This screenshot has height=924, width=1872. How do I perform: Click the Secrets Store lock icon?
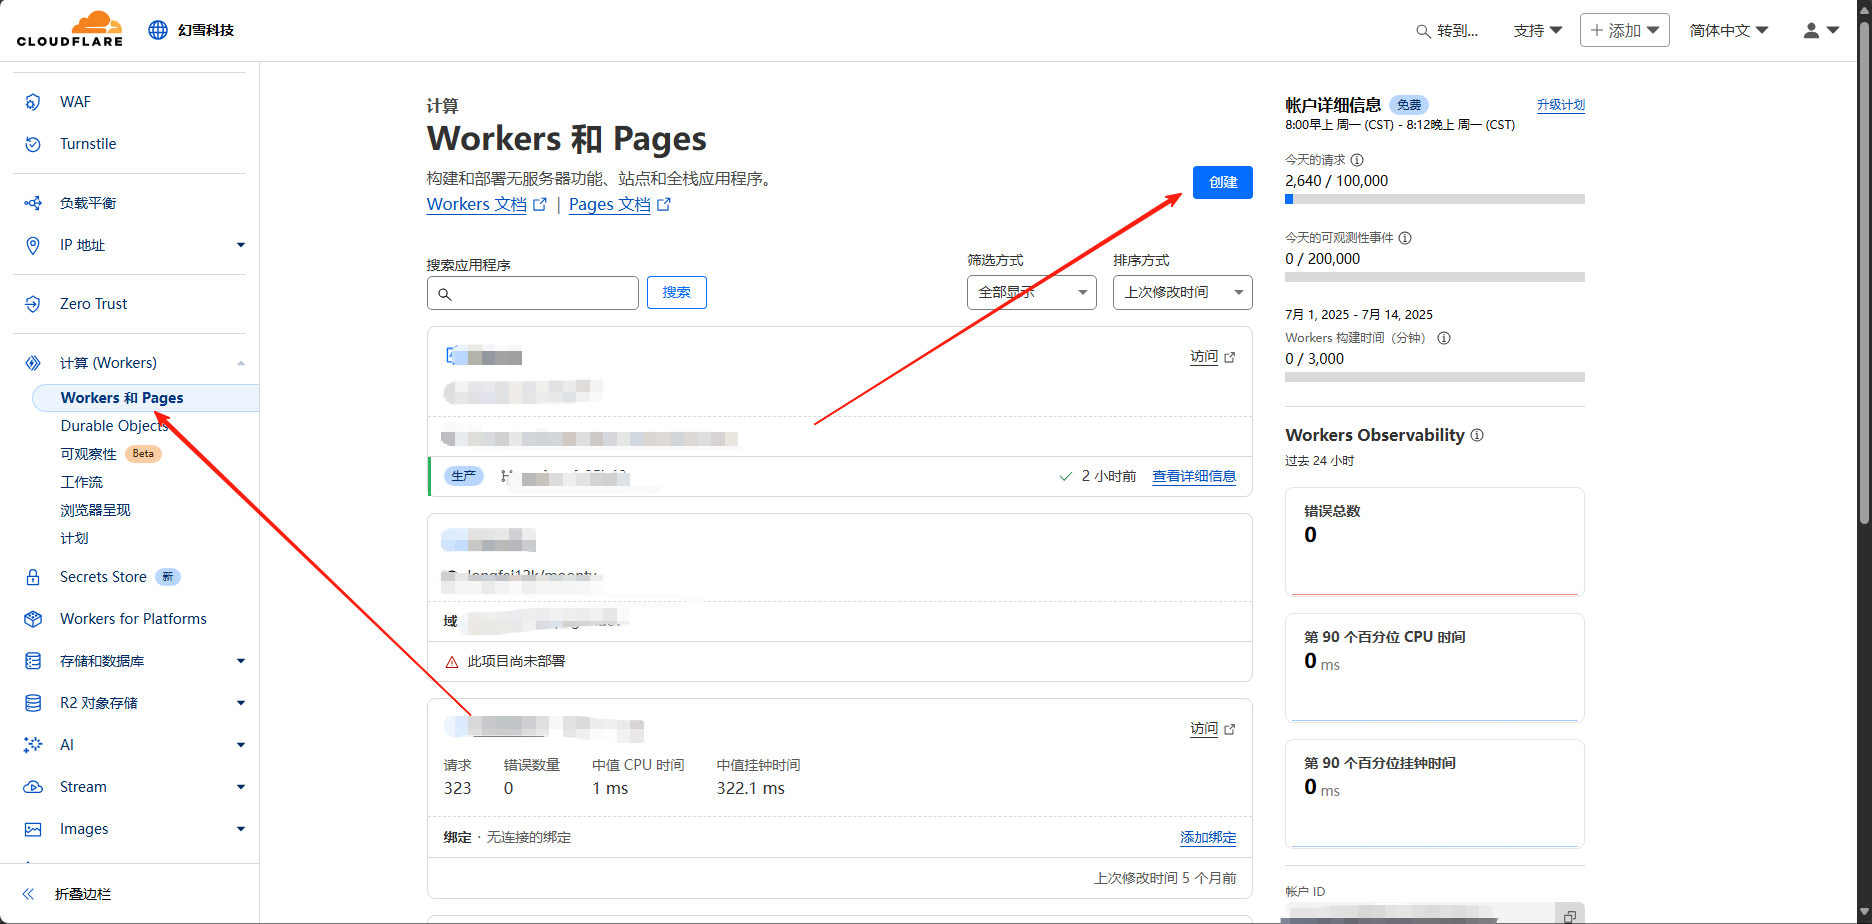click(x=33, y=577)
